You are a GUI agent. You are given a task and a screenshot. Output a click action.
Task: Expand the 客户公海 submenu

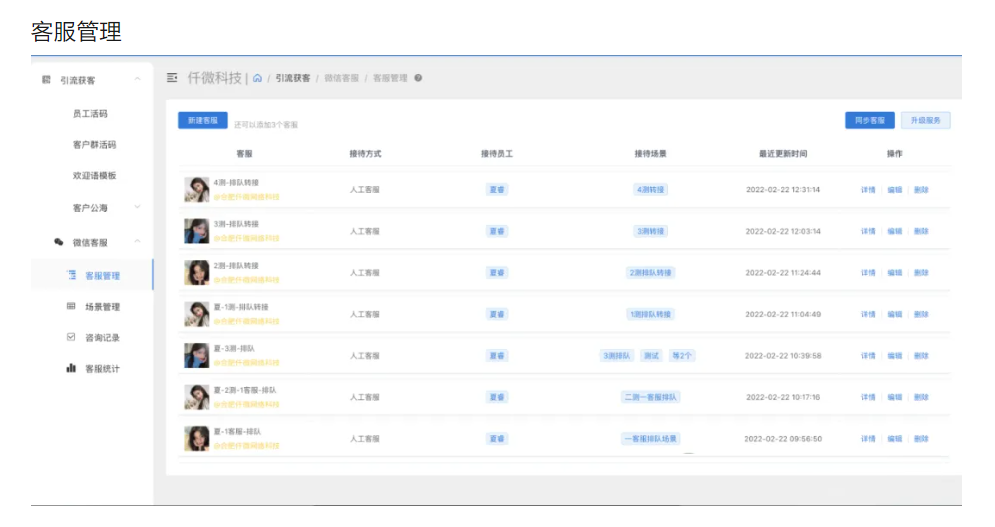click(137, 208)
